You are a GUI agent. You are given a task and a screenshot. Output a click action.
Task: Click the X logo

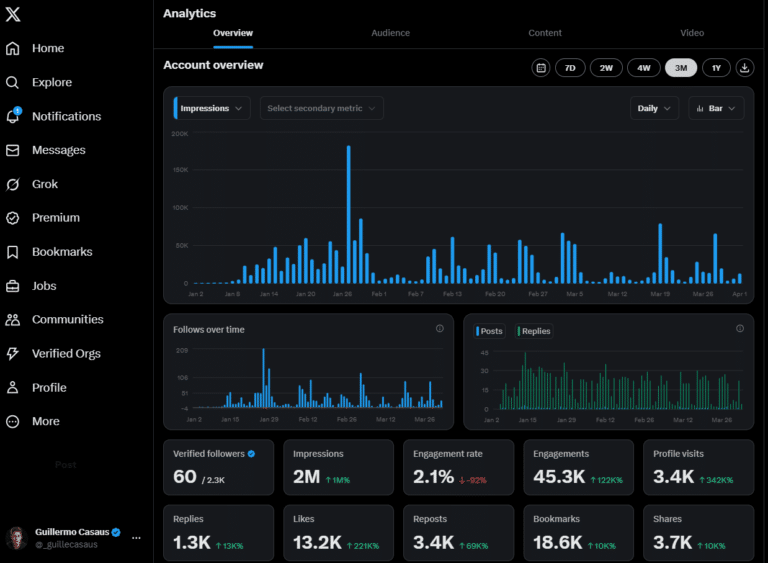point(13,14)
